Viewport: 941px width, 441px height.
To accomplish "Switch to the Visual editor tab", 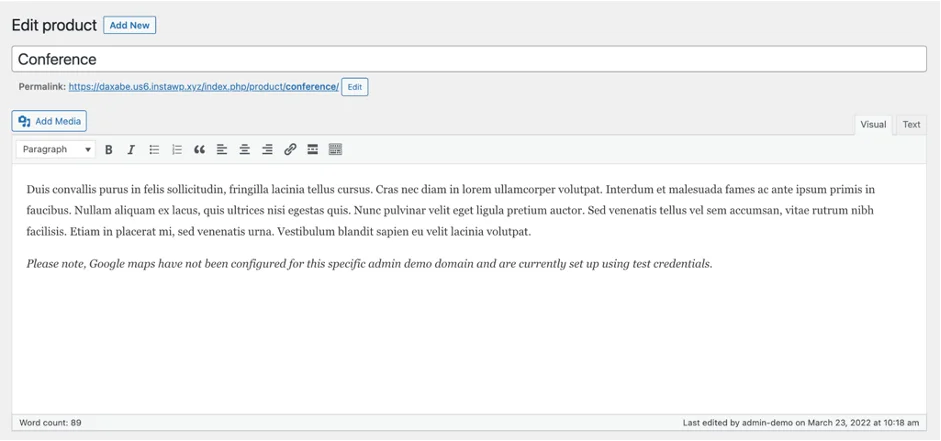I will coord(873,125).
